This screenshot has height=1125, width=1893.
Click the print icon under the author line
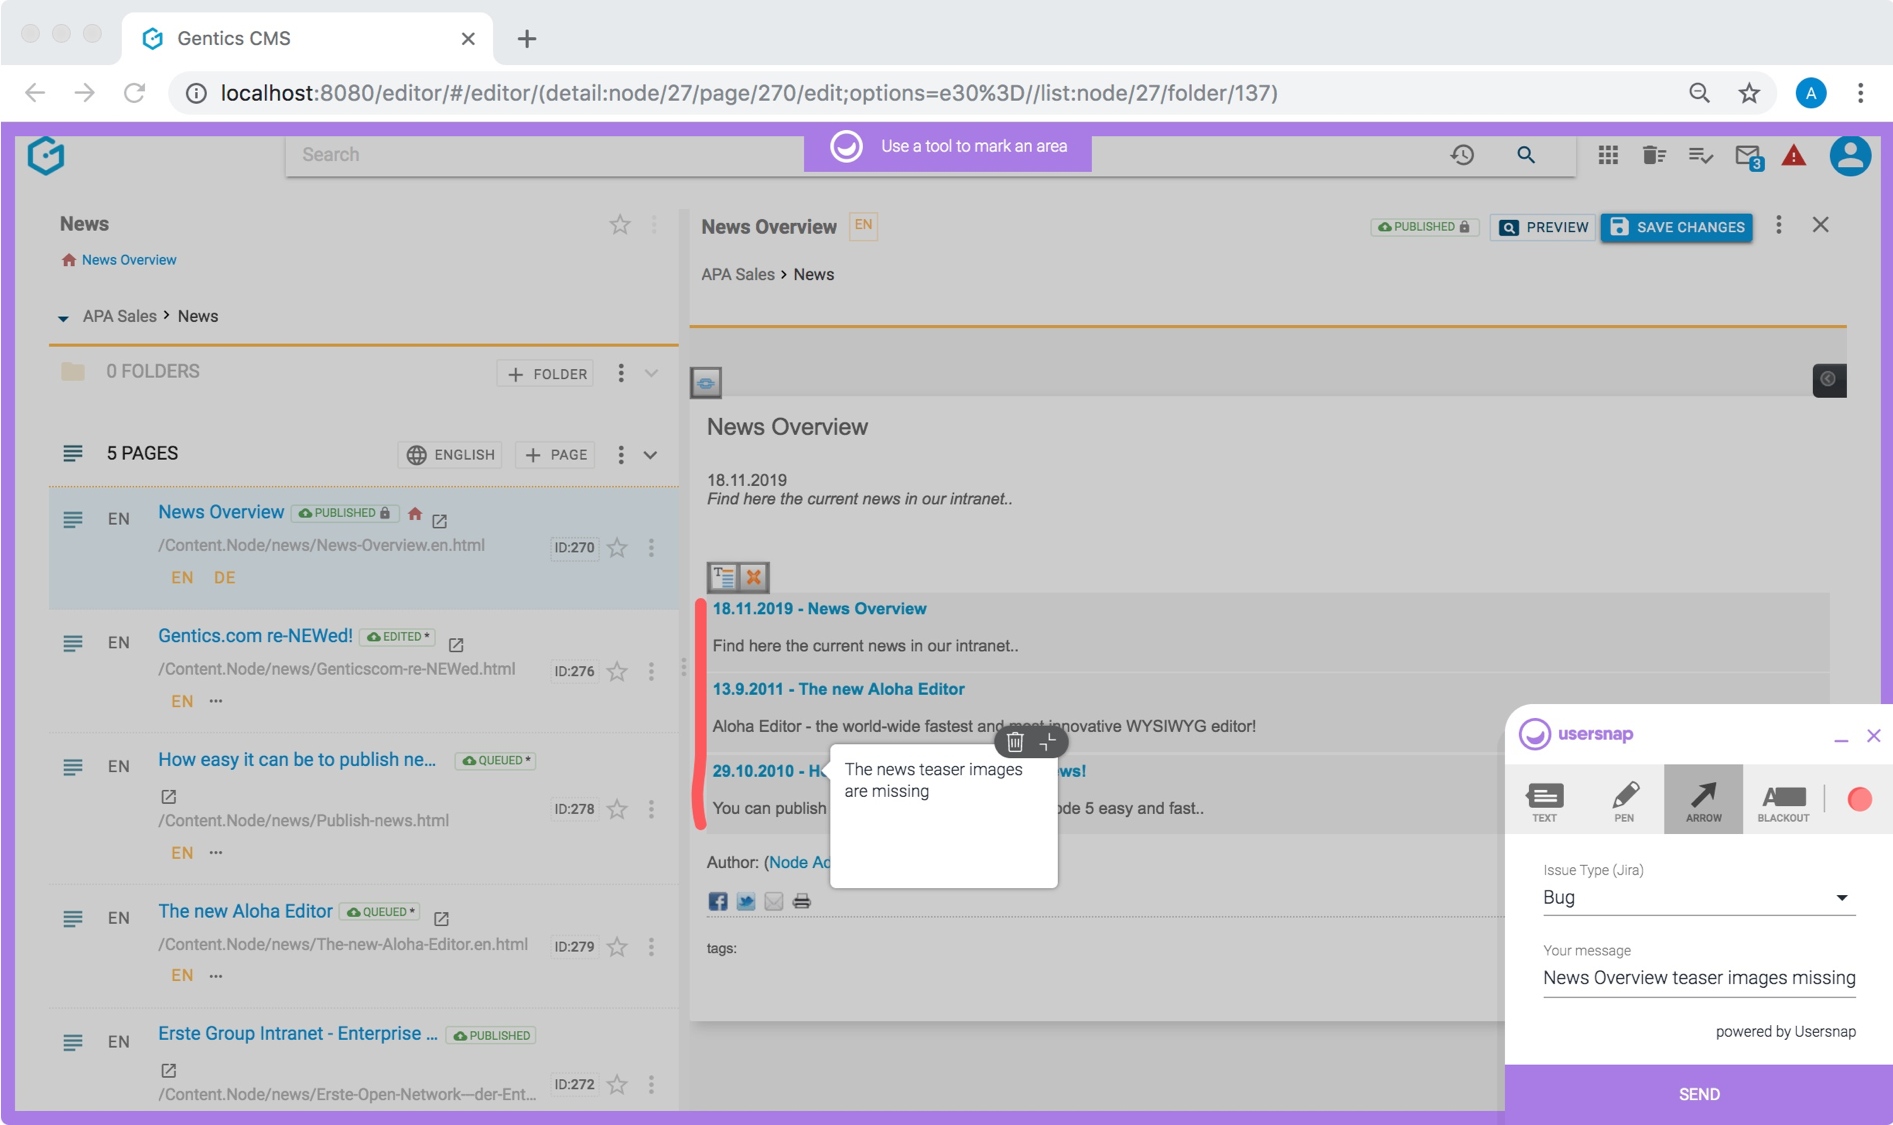(x=802, y=901)
